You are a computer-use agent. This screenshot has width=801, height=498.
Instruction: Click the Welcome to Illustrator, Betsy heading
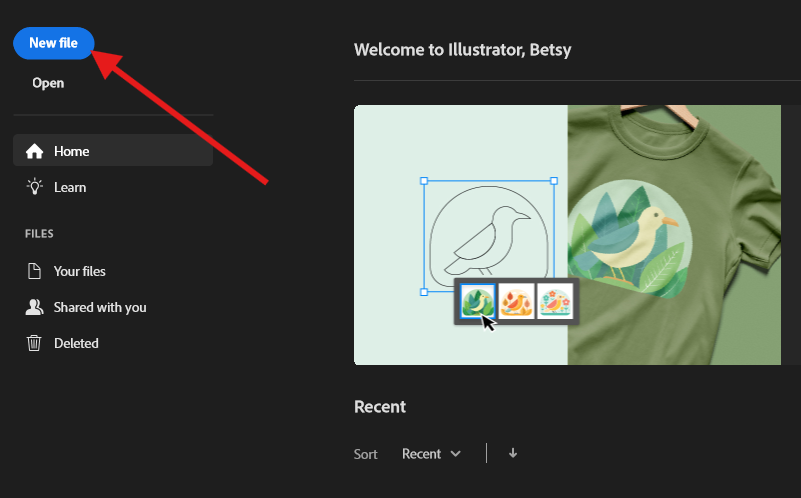pos(463,50)
